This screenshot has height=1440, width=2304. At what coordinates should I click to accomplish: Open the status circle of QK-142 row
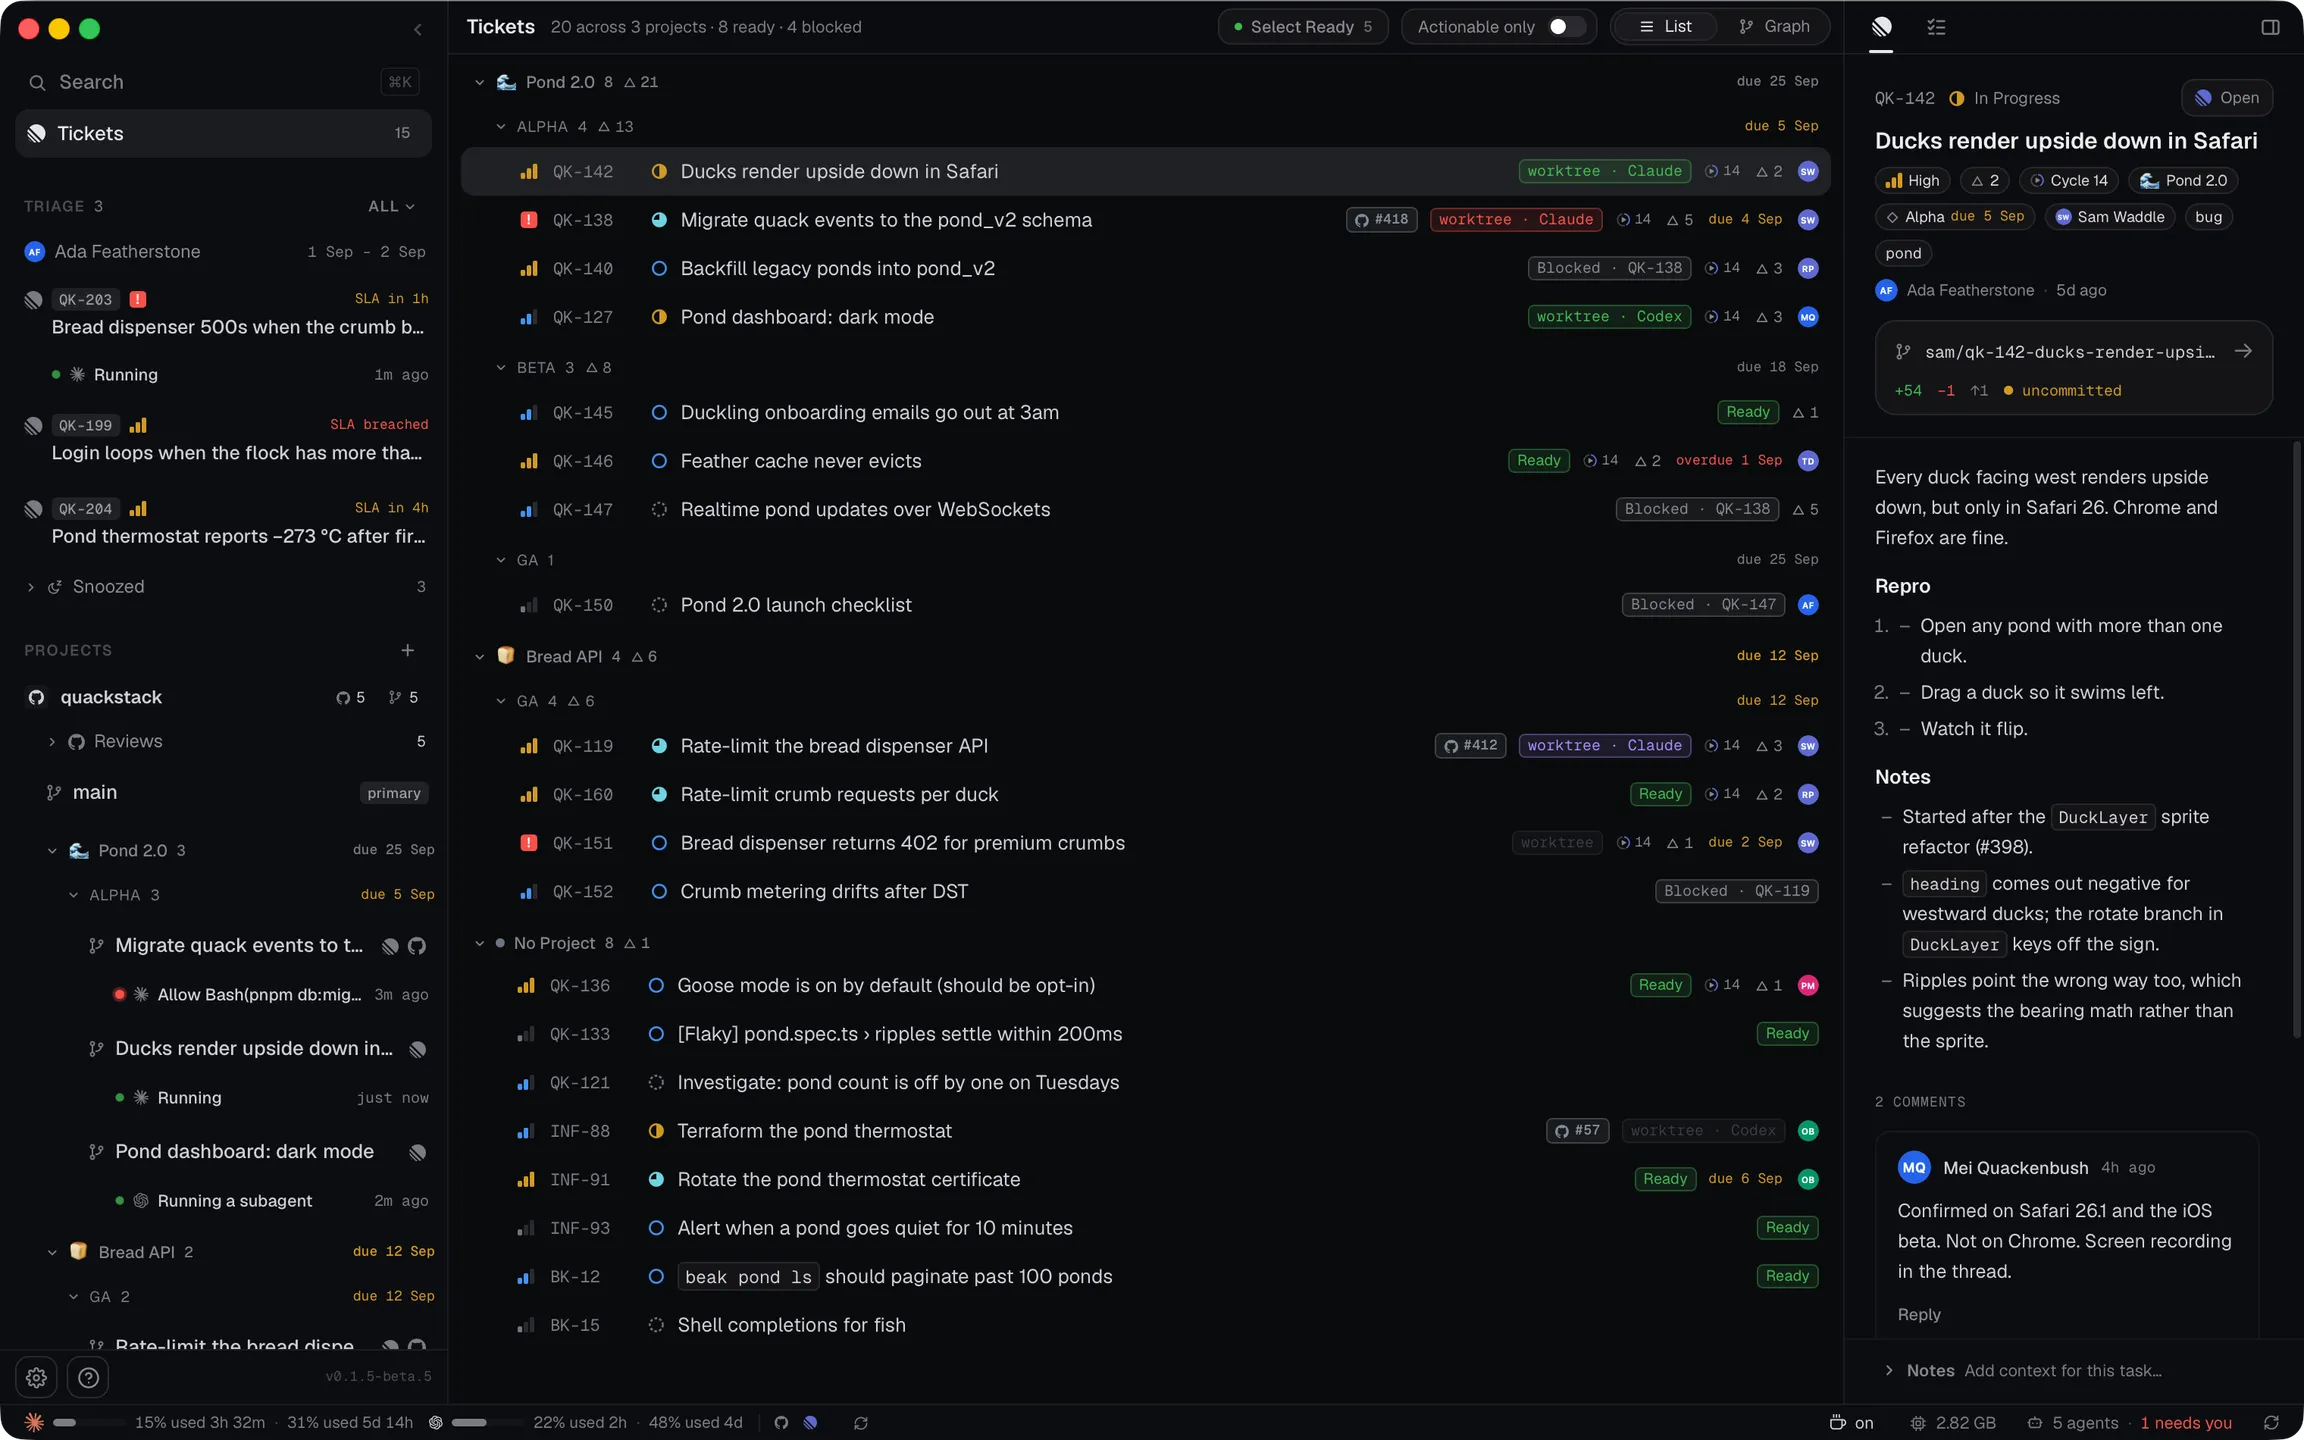[659, 171]
